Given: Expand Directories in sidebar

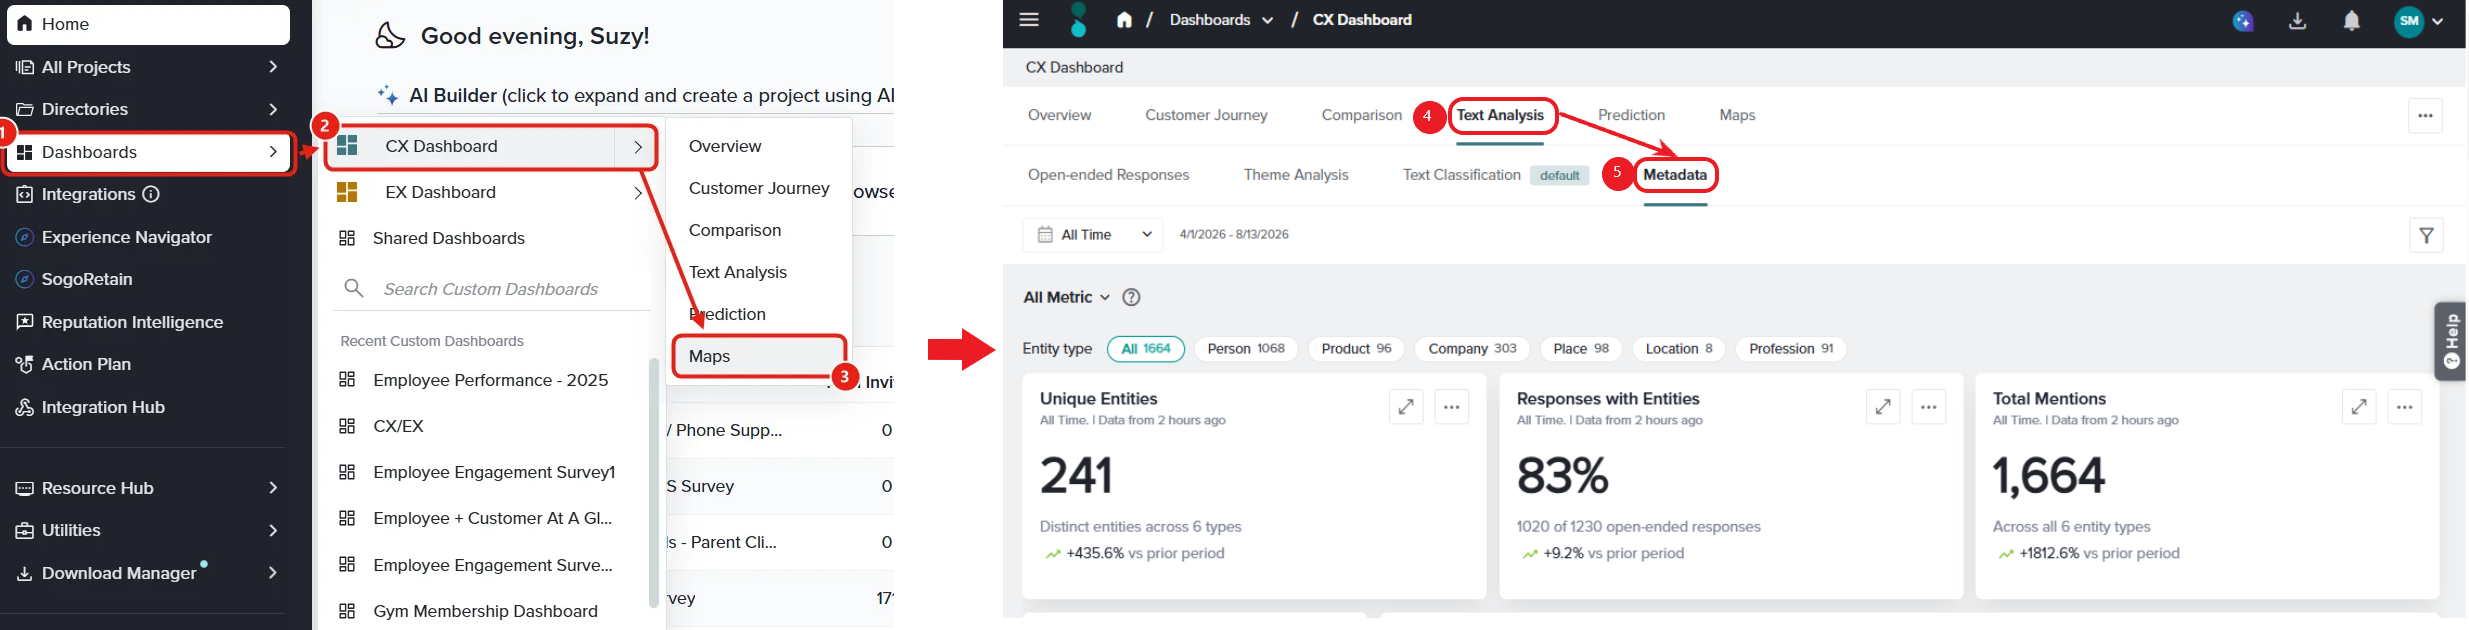Looking at the screenshot, I should [273, 109].
